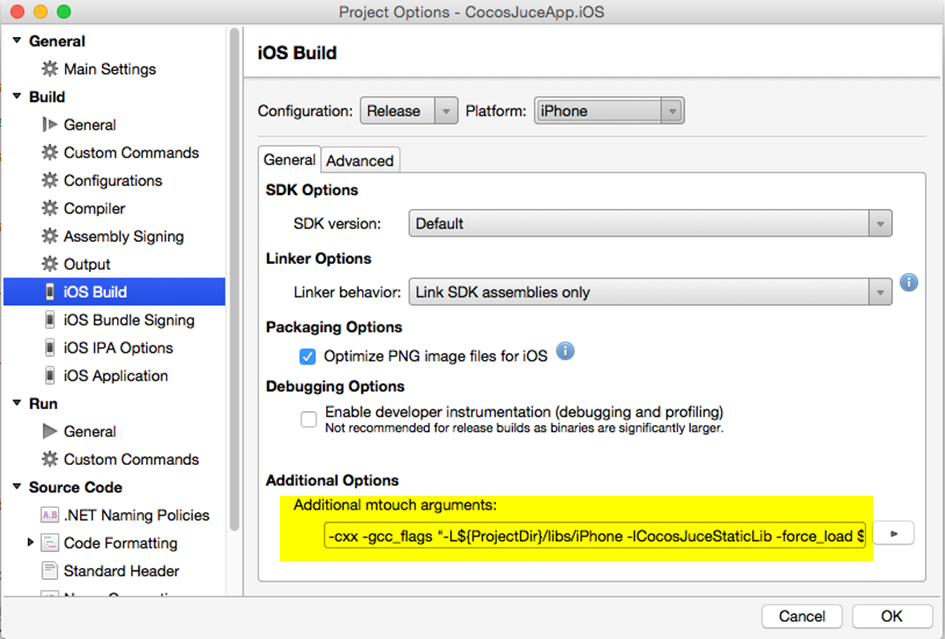This screenshot has height=639, width=945.
Task: Click phone icon beside iOS Bundle Signing
Action: (50, 320)
